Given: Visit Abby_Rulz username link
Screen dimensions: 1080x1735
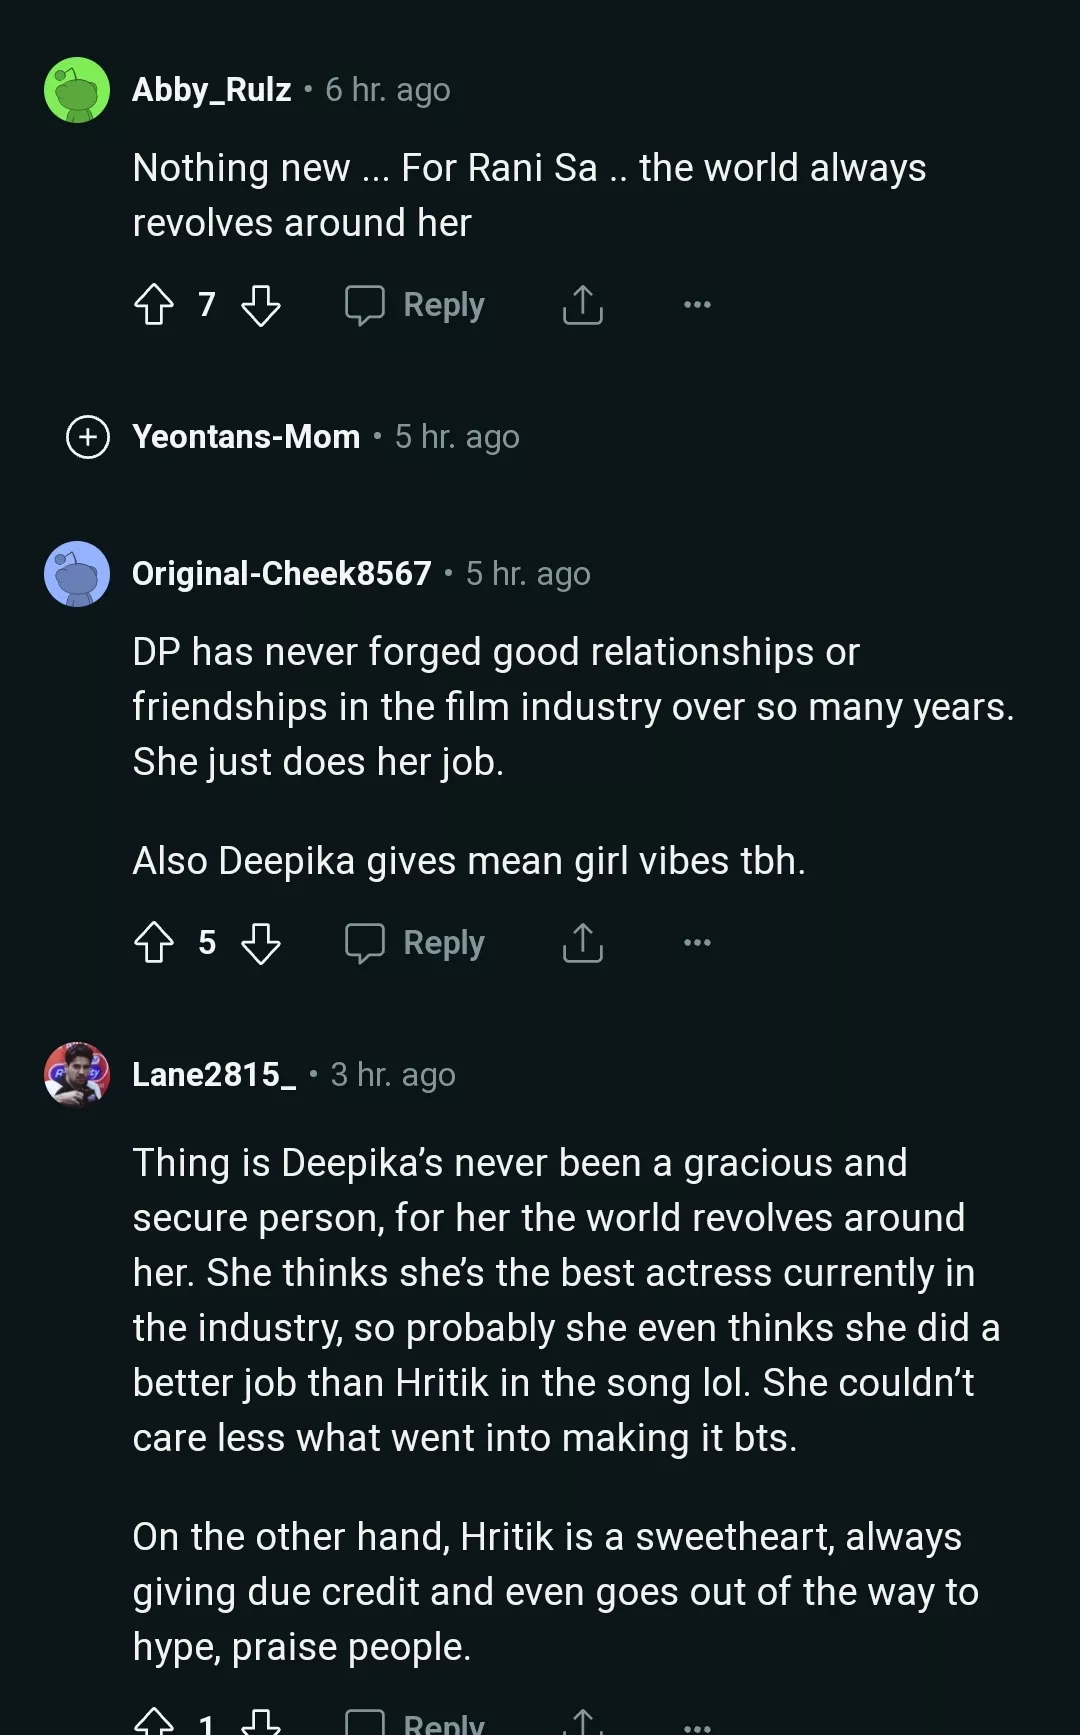Looking at the screenshot, I should pyautogui.click(x=212, y=90).
